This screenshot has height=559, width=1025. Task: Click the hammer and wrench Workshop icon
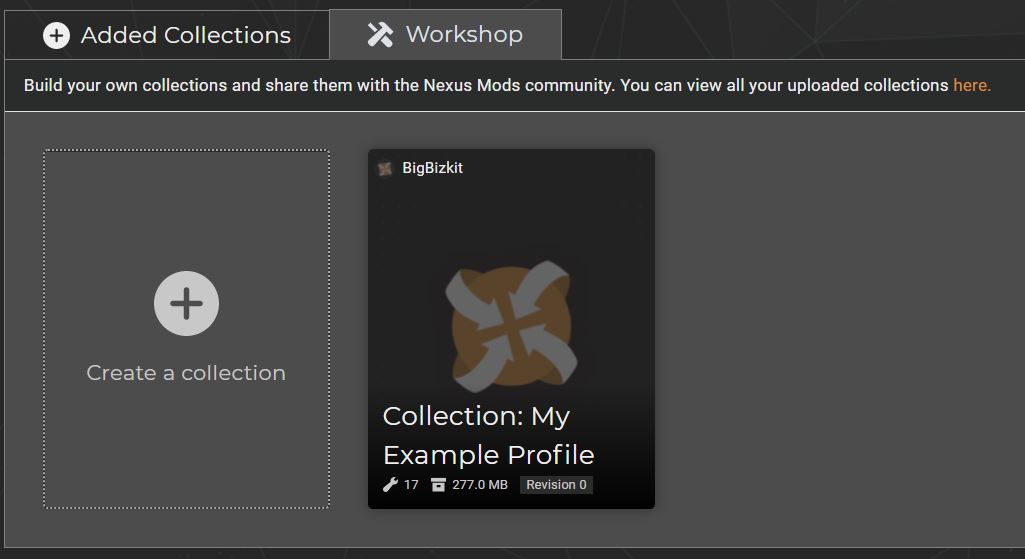[x=380, y=35]
